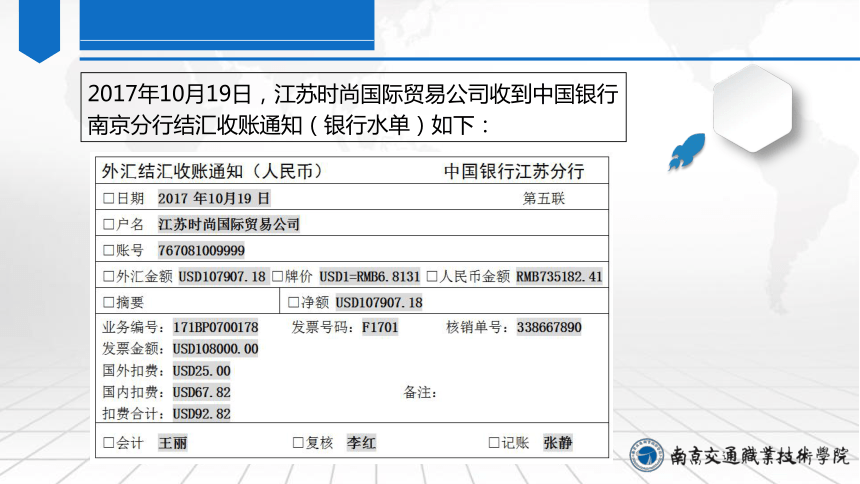The image size is (860, 484).
Task: Tick the checkbox beside 户名
Action: tap(109, 224)
